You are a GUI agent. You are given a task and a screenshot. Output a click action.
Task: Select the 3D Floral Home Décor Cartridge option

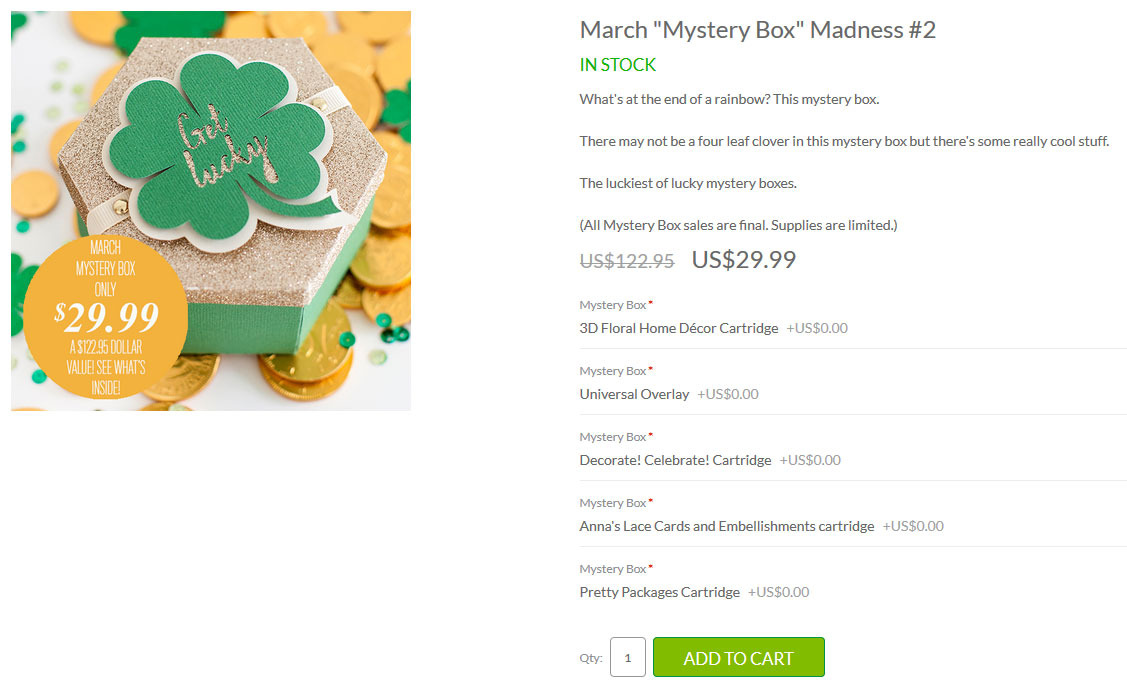(x=678, y=329)
